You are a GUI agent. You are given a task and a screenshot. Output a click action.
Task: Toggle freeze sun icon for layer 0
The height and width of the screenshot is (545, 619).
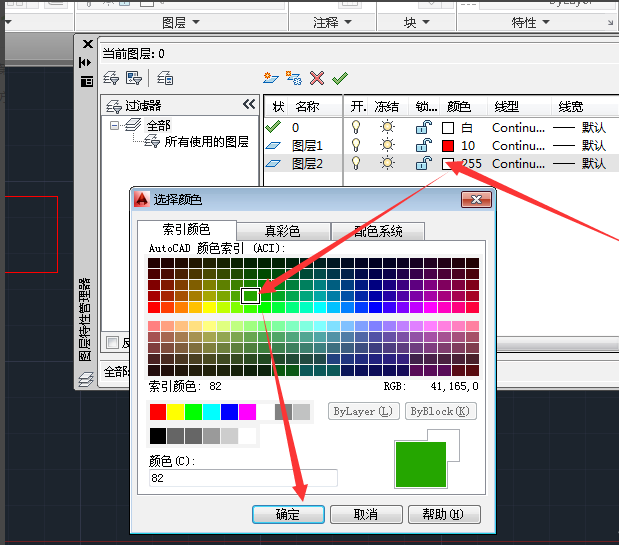coord(387,127)
